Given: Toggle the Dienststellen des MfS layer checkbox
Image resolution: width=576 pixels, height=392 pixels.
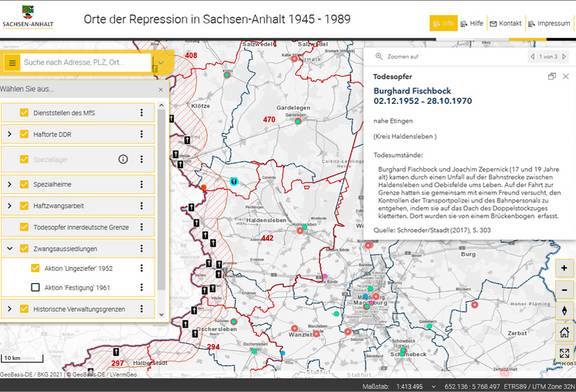Looking at the screenshot, I should [x=24, y=112].
